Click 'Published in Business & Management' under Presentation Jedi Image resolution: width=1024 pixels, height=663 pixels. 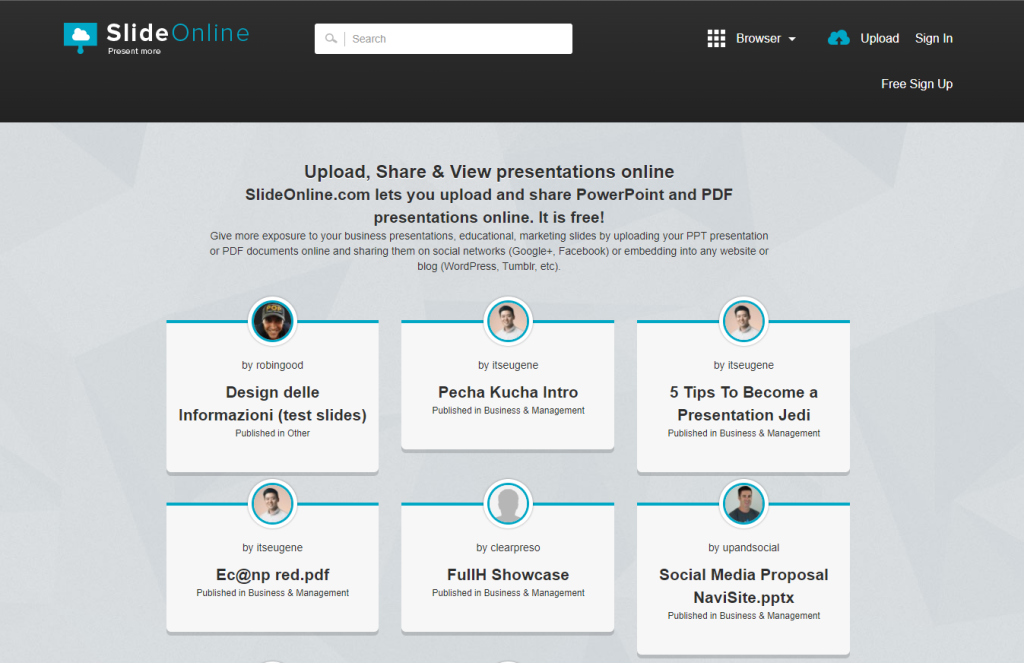coord(743,433)
